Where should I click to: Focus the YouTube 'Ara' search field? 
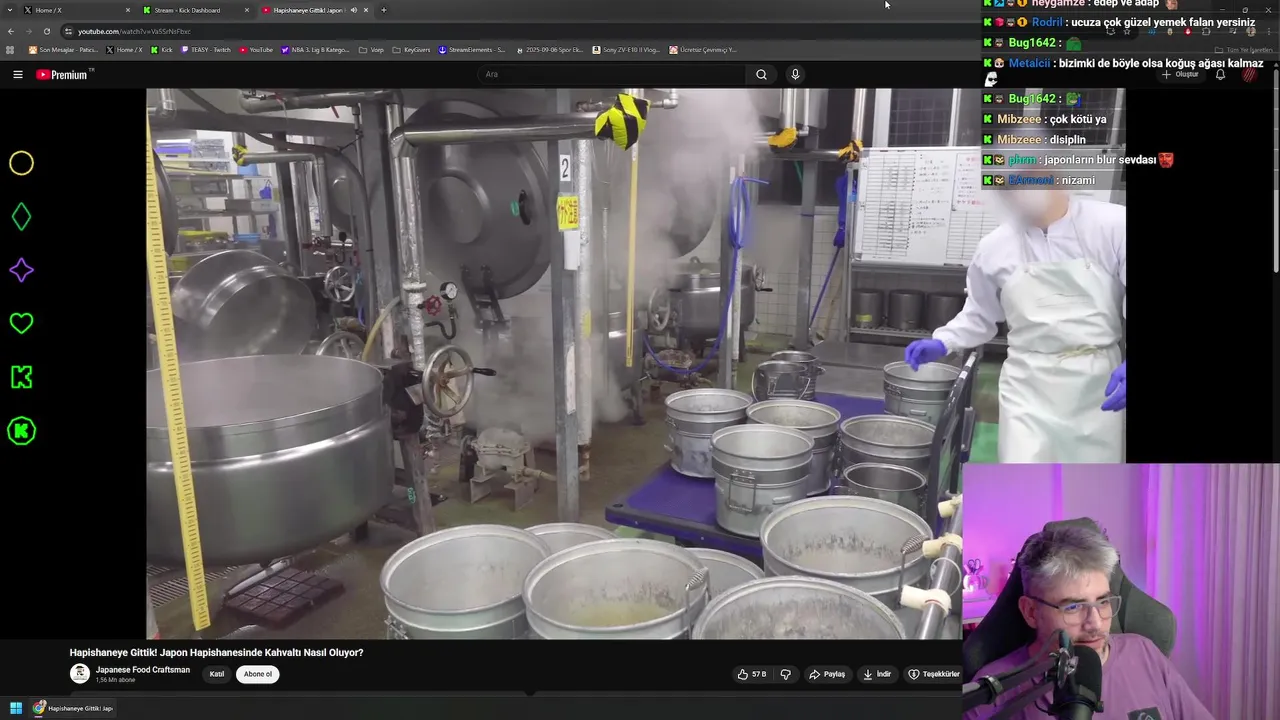point(612,74)
